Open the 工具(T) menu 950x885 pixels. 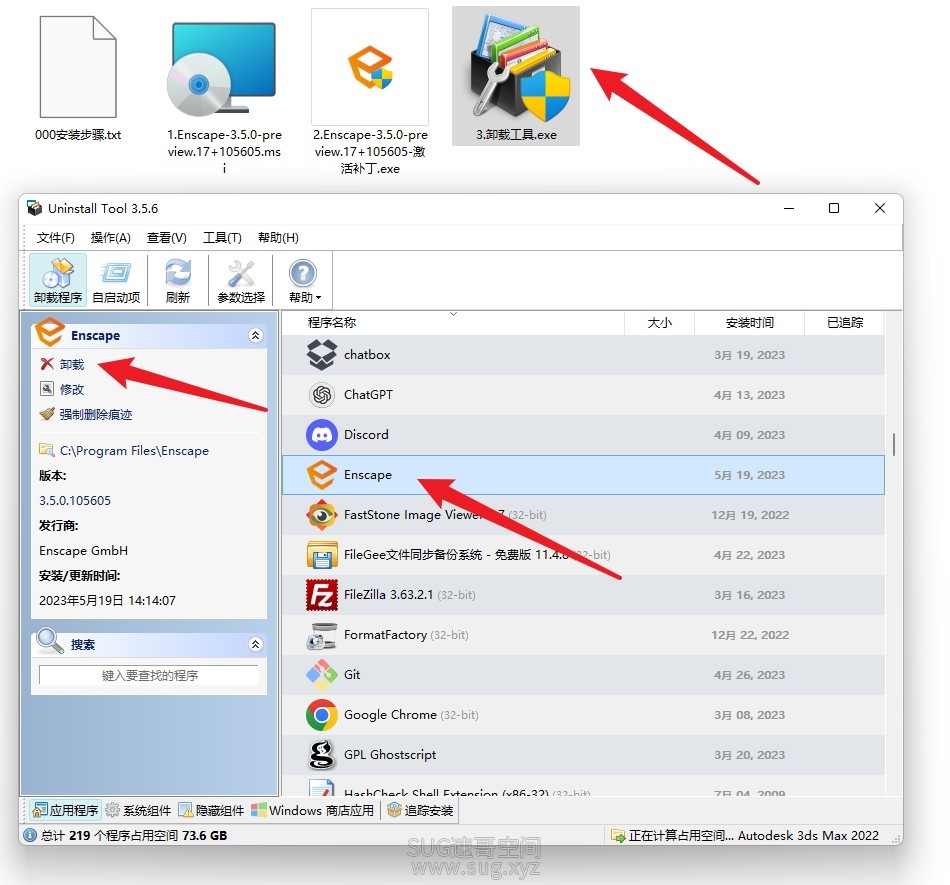[x=222, y=237]
